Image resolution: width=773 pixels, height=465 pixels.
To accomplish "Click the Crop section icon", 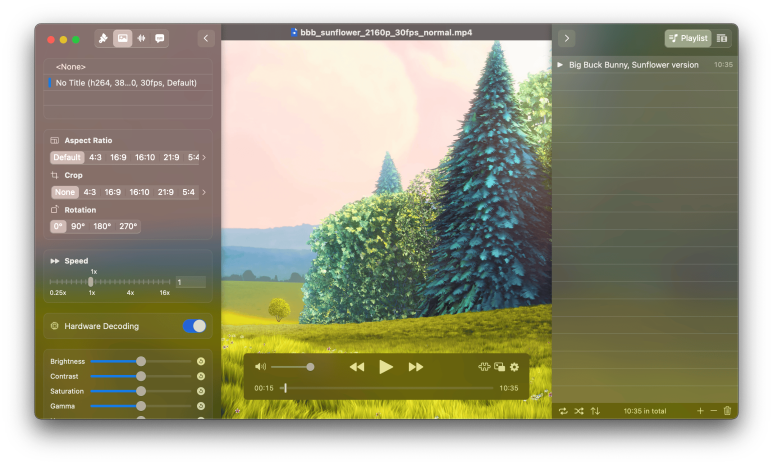I will click(55, 175).
